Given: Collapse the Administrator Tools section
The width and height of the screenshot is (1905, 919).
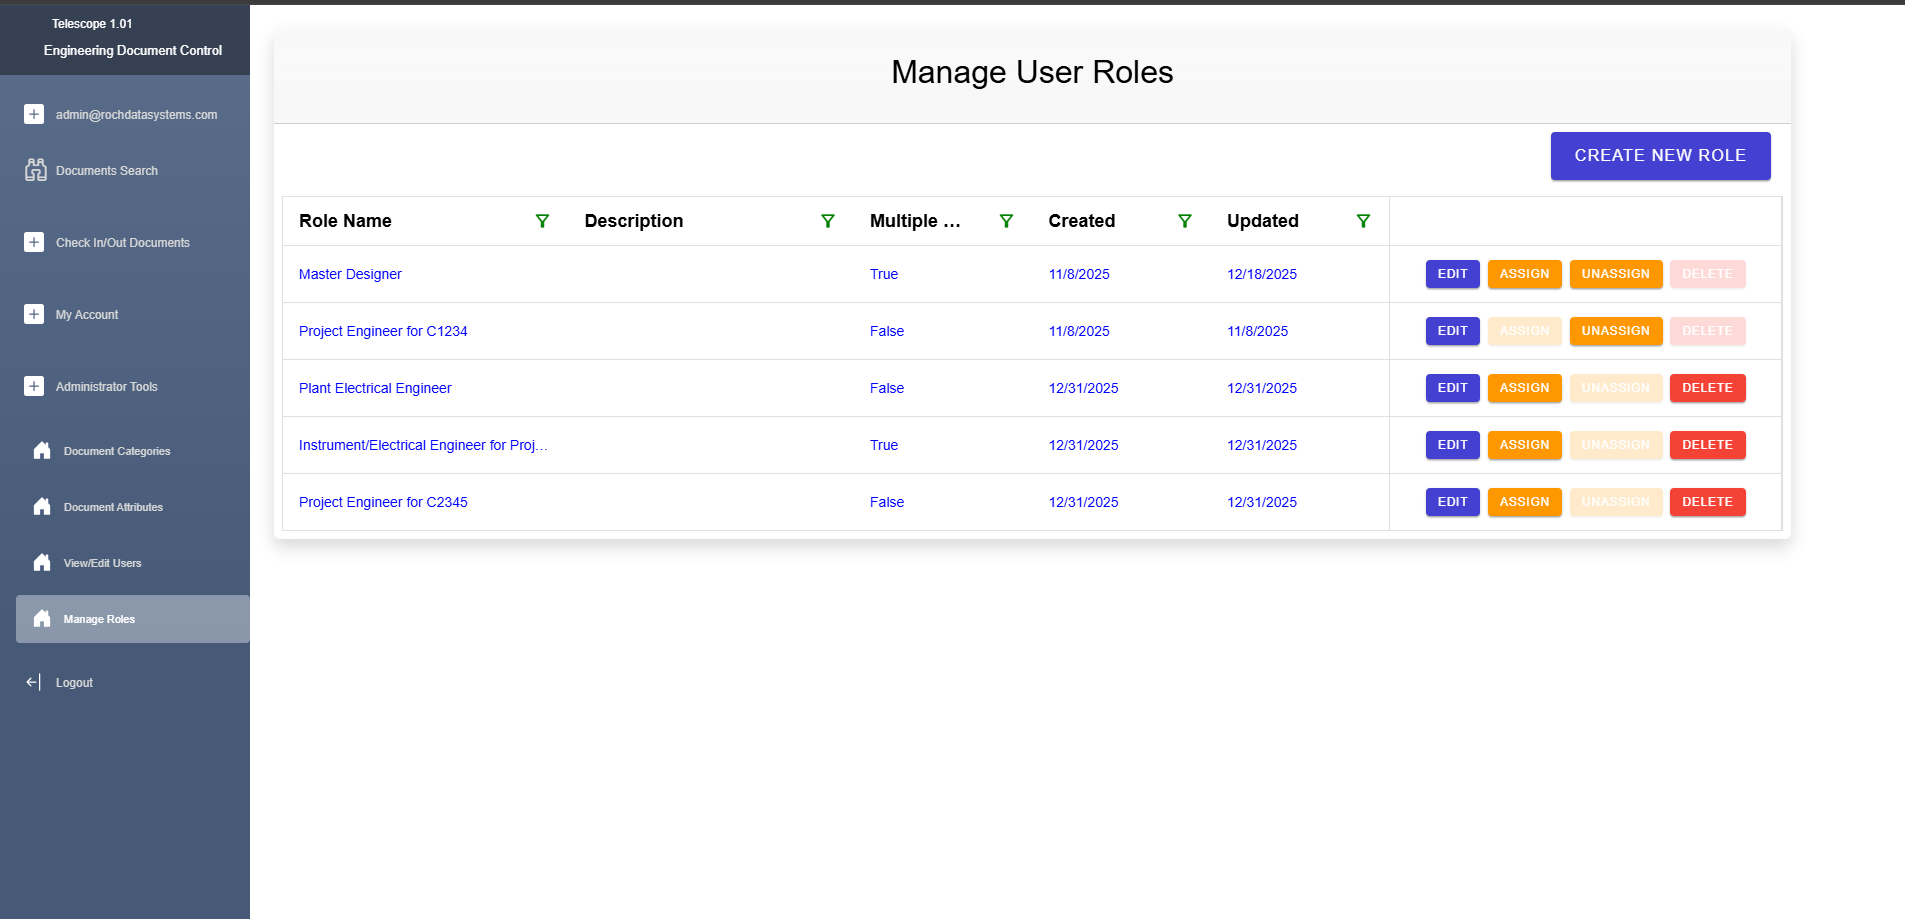Looking at the screenshot, I should click(34, 386).
